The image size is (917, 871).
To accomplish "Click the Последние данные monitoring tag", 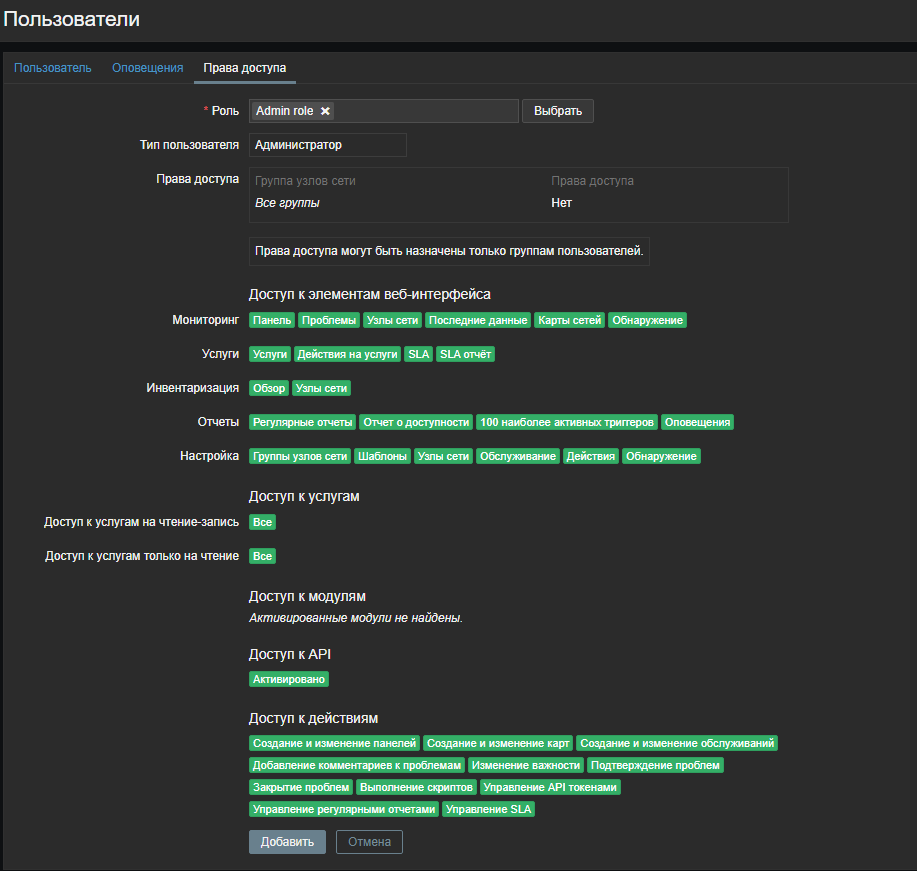I will [x=478, y=320].
